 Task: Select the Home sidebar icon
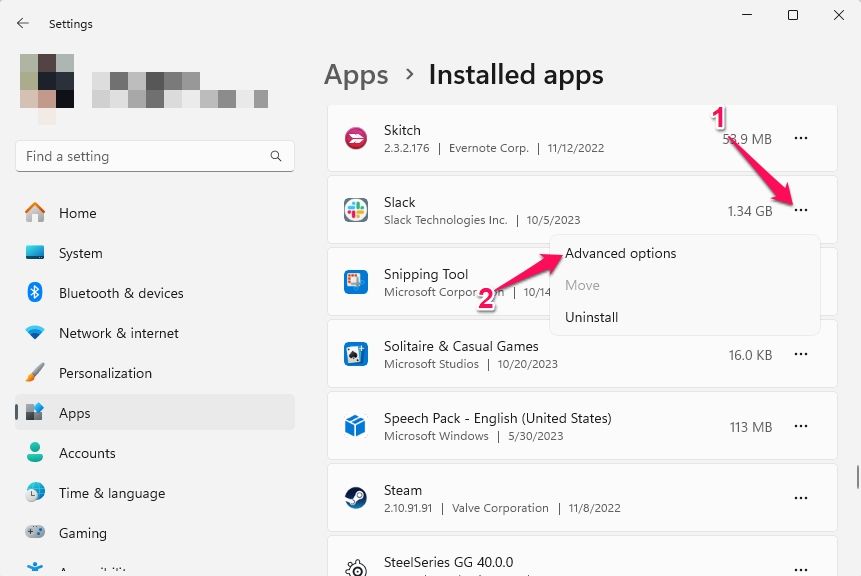click(x=33, y=213)
